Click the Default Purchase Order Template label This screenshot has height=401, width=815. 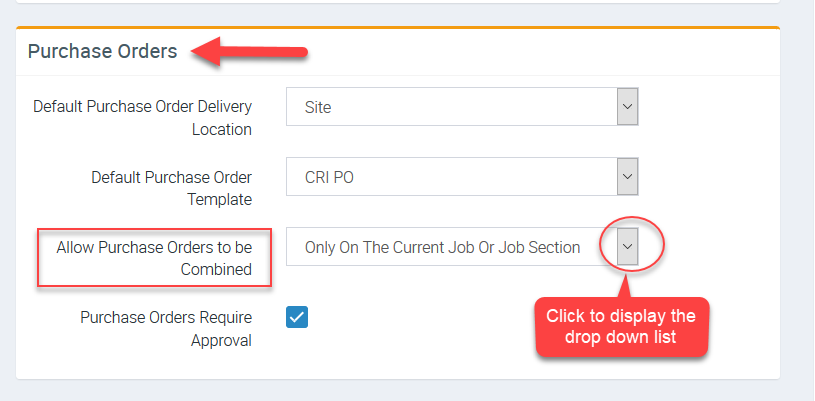coord(171,187)
